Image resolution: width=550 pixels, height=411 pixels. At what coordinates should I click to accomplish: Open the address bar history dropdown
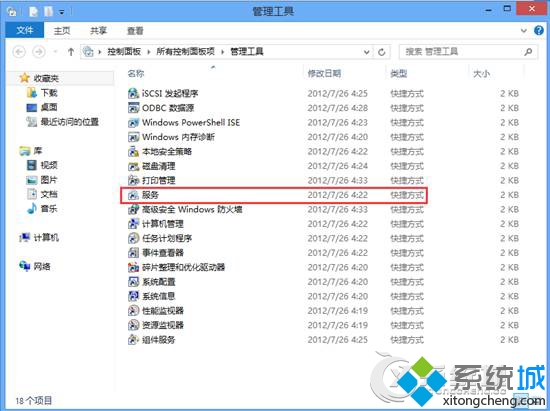[367, 52]
